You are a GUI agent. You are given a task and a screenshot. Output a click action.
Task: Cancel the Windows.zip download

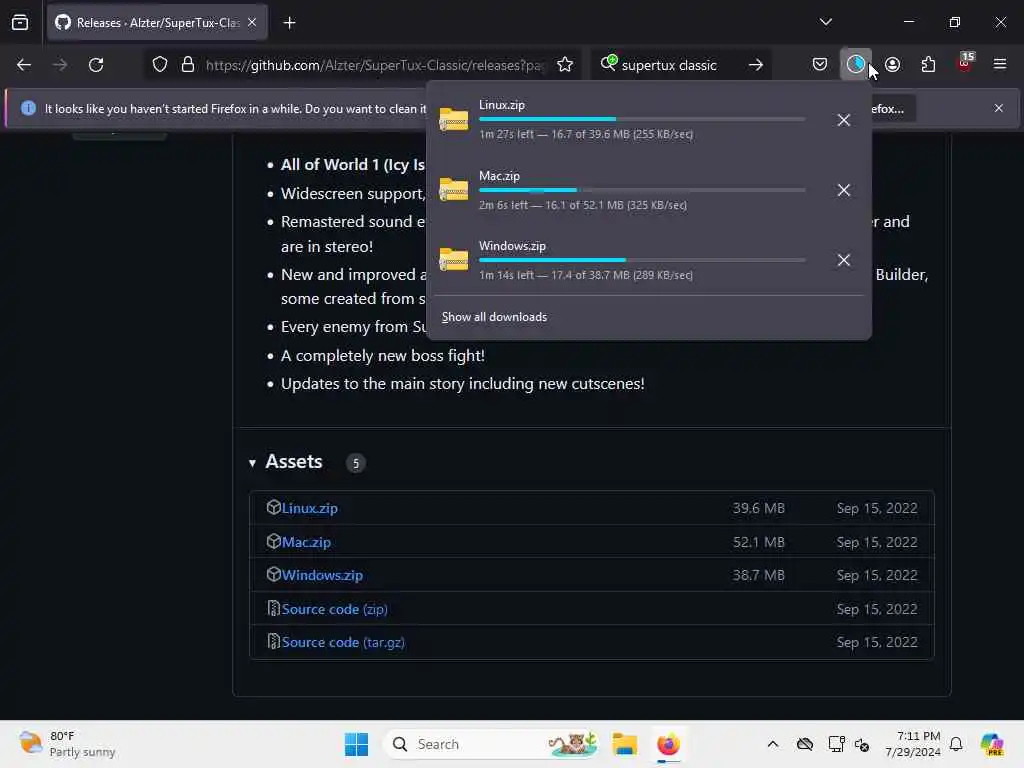844,260
